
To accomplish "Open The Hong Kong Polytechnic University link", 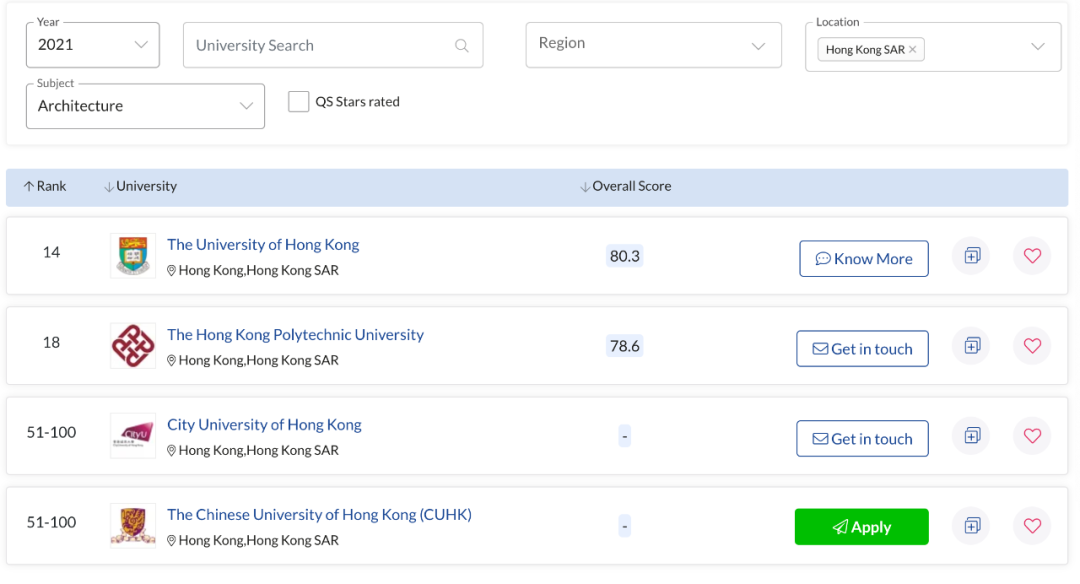I will click(295, 335).
